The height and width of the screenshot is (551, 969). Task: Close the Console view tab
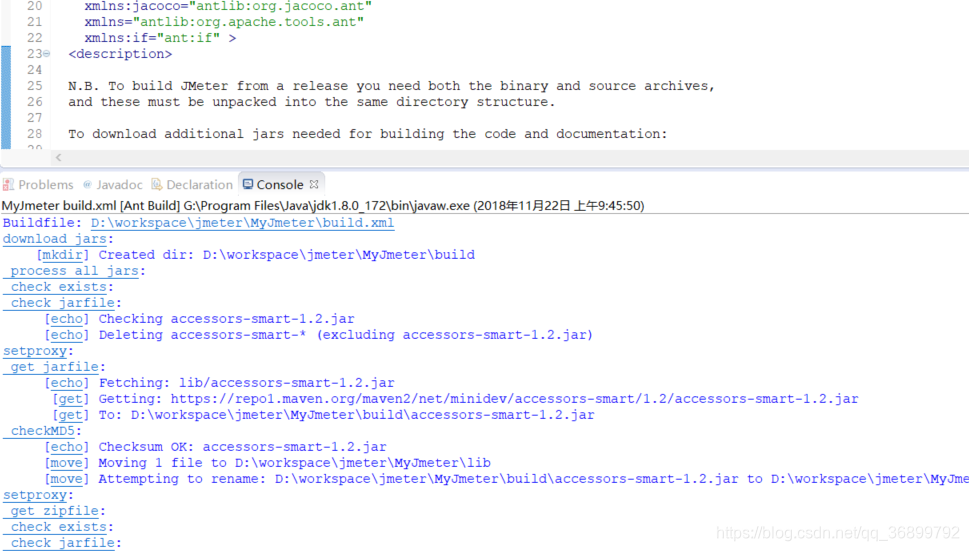(314, 184)
